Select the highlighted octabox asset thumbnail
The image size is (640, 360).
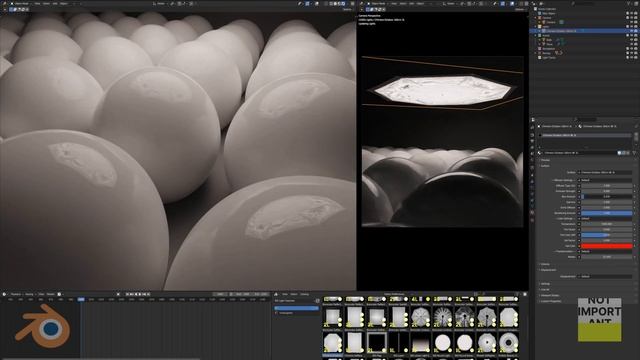click(333, 342)
